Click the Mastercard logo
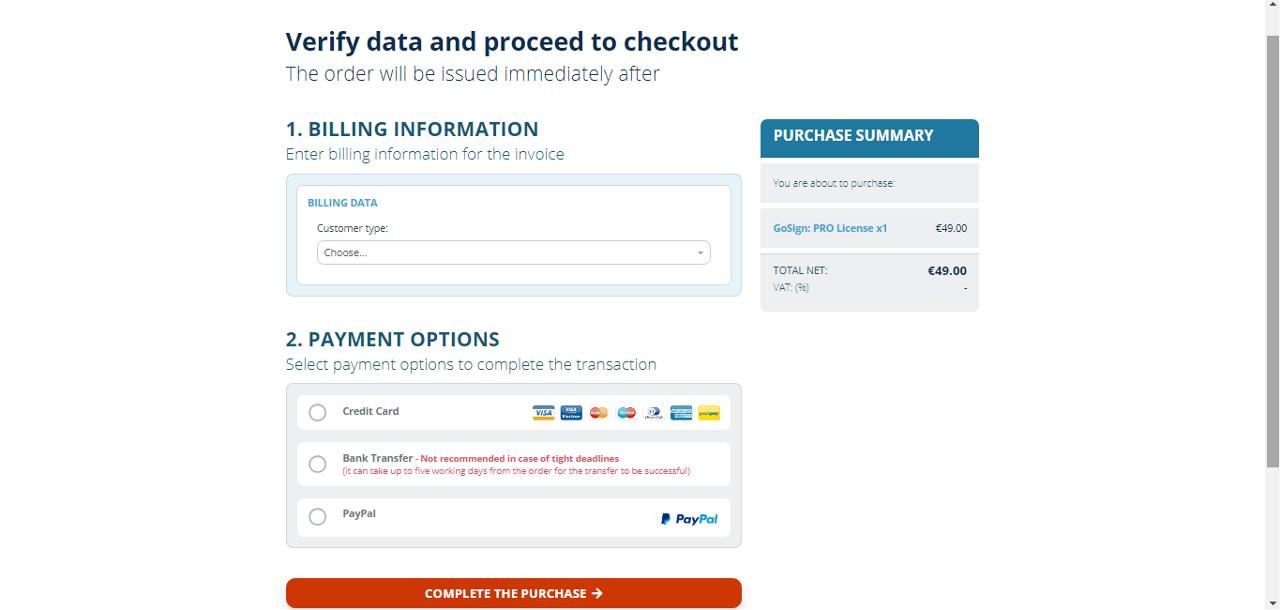This screenshot has height=610, width=1280. point(599,412)
